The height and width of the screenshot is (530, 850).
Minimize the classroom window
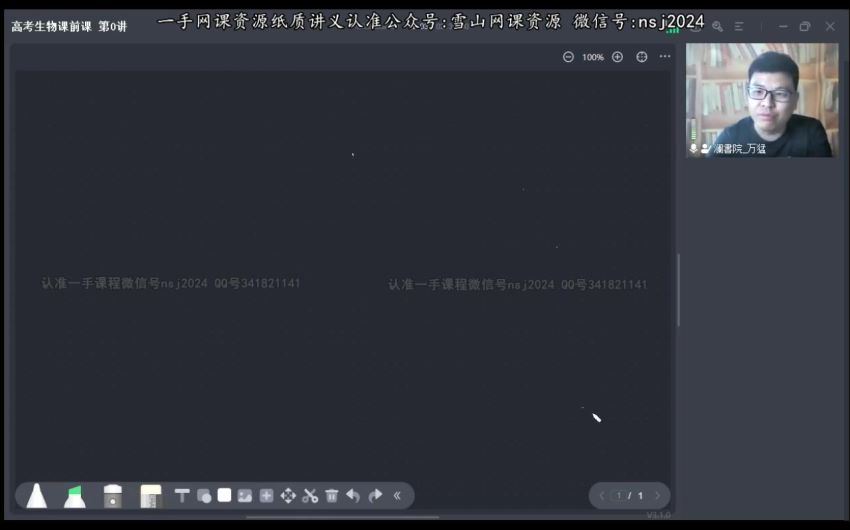[x=783, y=26]
